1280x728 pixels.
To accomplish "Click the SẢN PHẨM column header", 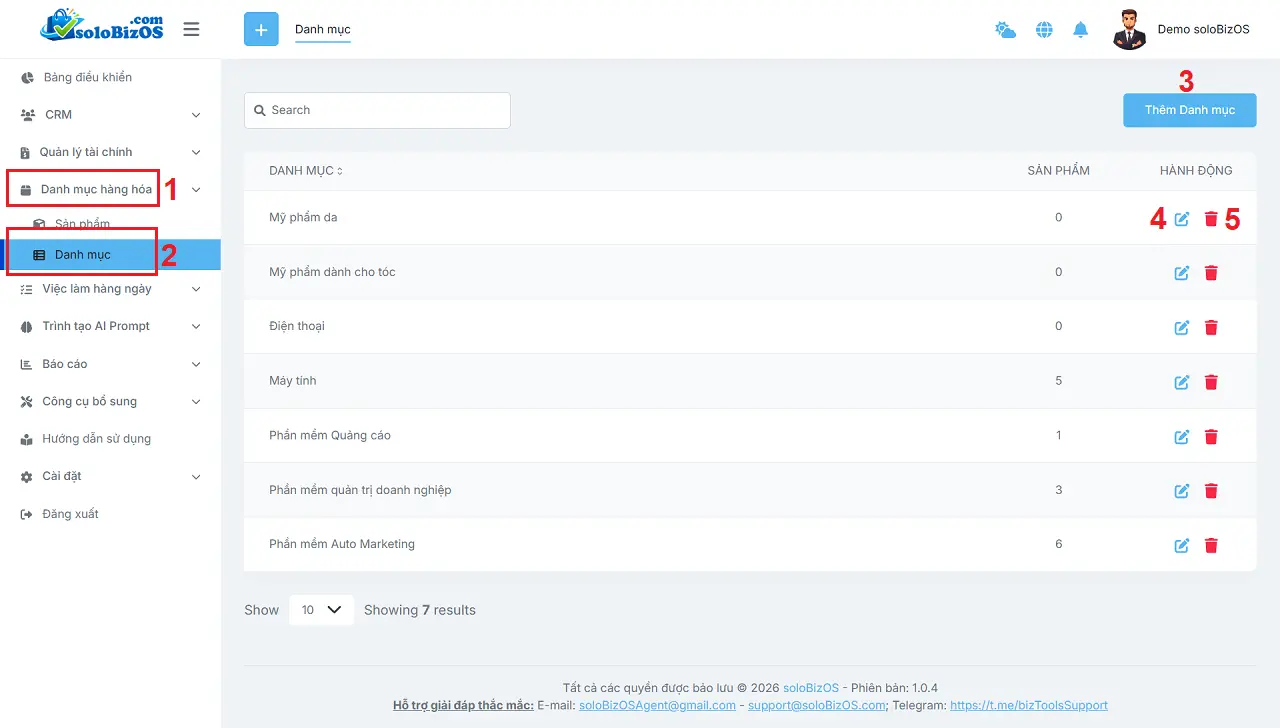I will tap(1058, 171).
